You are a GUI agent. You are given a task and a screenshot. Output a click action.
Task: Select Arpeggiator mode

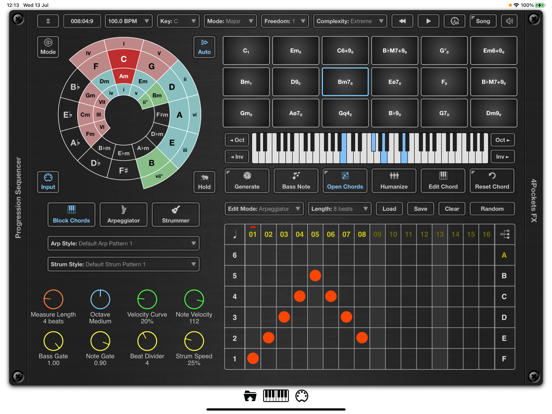pos(124,214)
